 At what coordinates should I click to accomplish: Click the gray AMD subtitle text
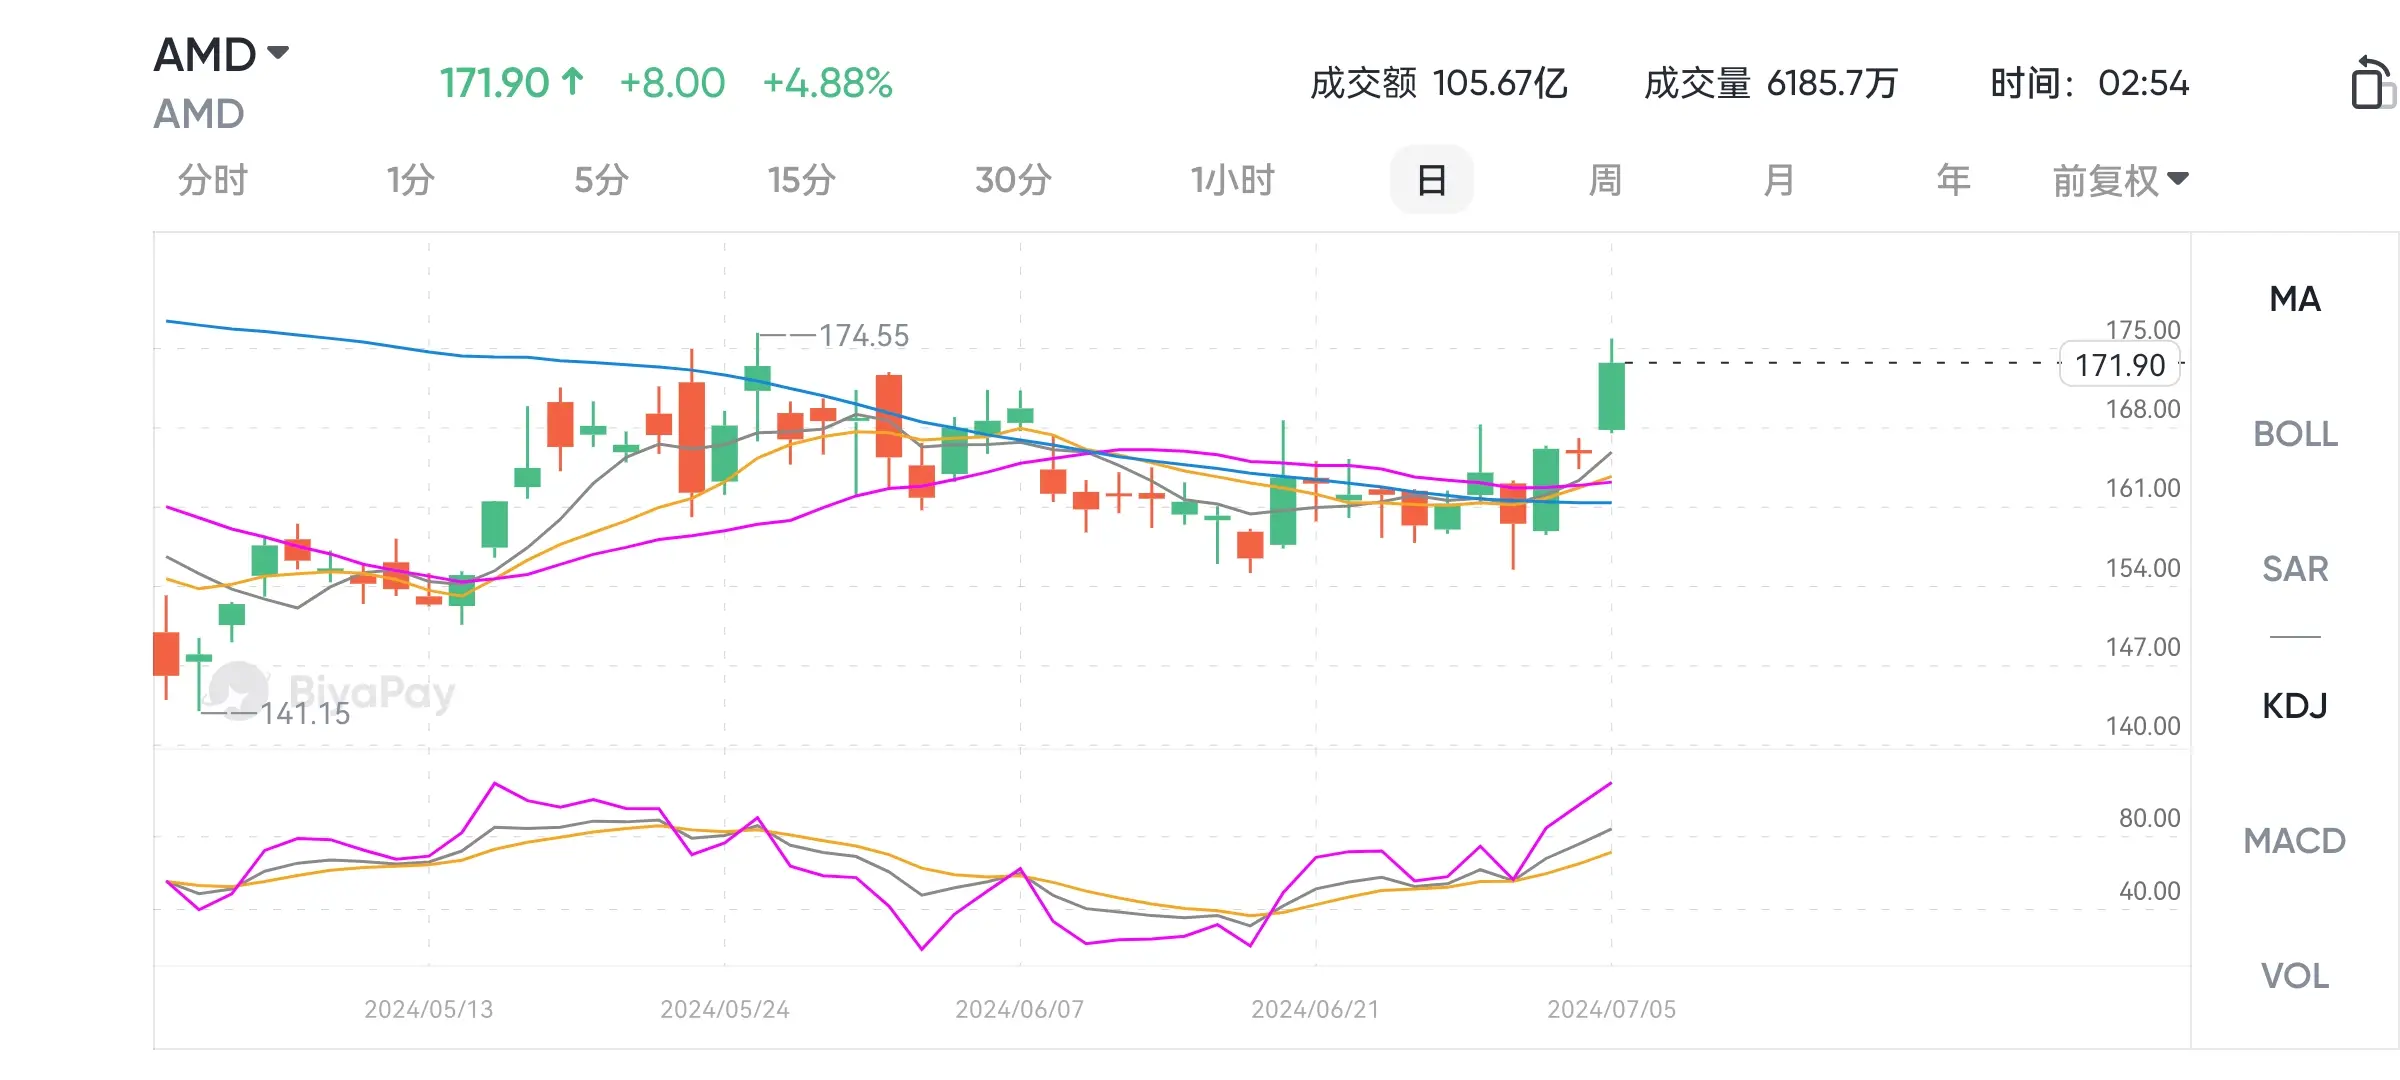199,114
